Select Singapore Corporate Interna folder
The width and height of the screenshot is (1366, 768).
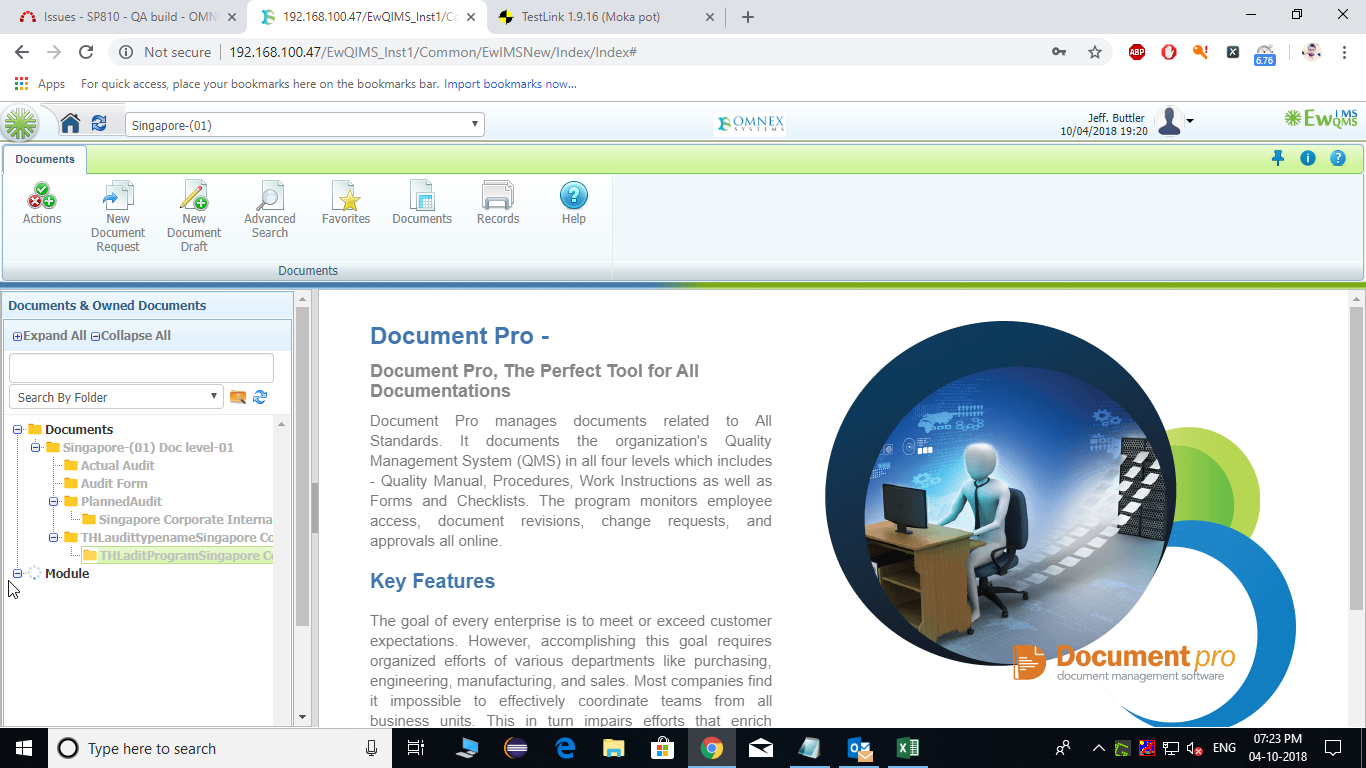[x=185, y=519]
